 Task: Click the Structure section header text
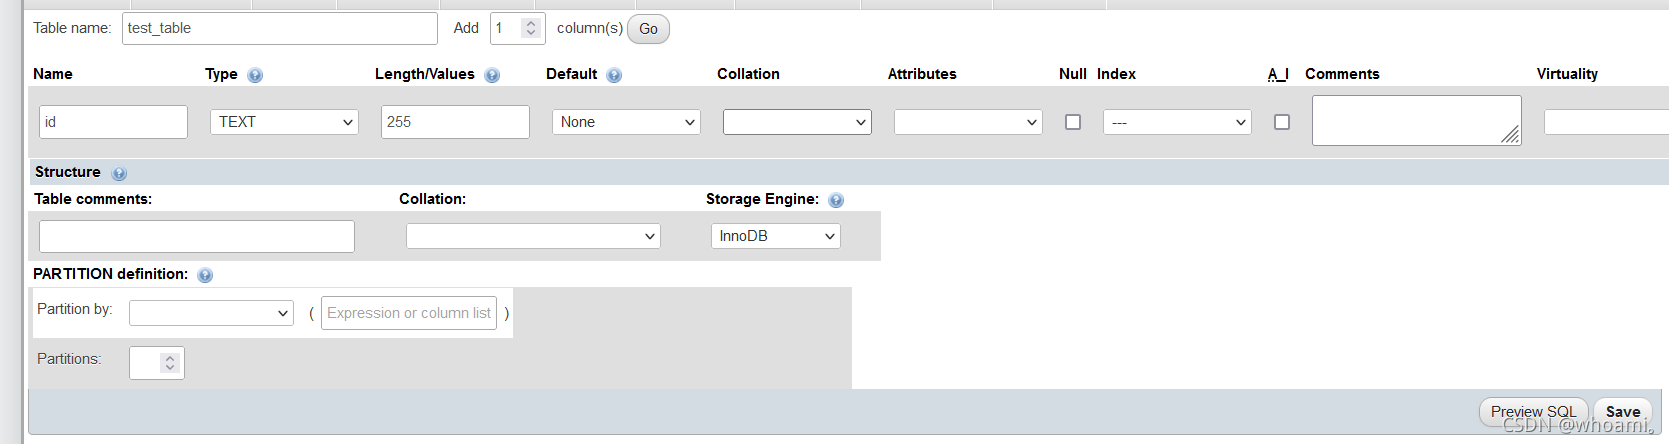click(68, 172)
